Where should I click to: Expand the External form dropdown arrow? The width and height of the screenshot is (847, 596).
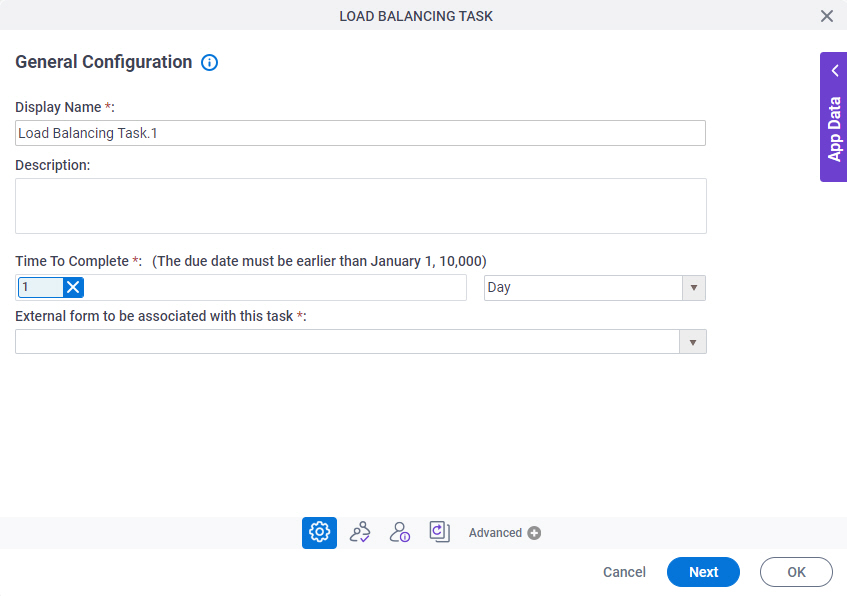tap(693, 342)
